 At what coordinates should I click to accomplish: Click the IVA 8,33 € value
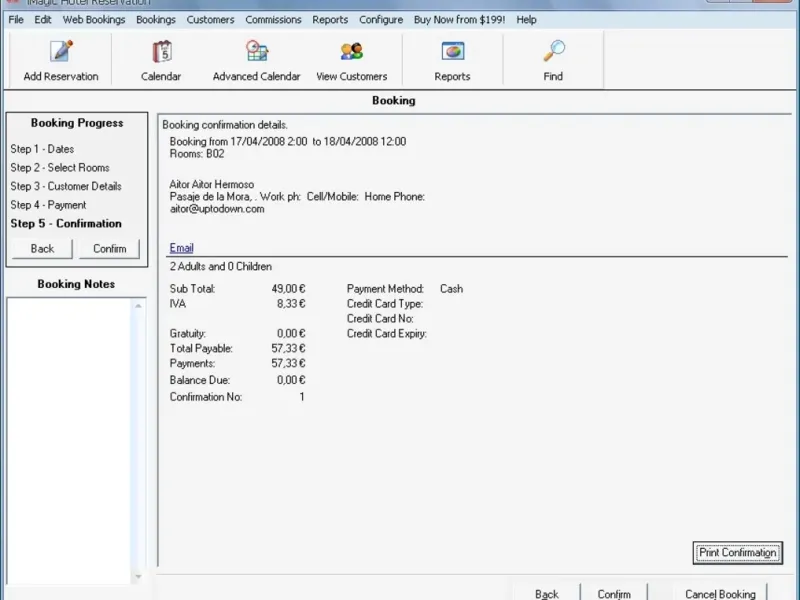click(291, 304)
